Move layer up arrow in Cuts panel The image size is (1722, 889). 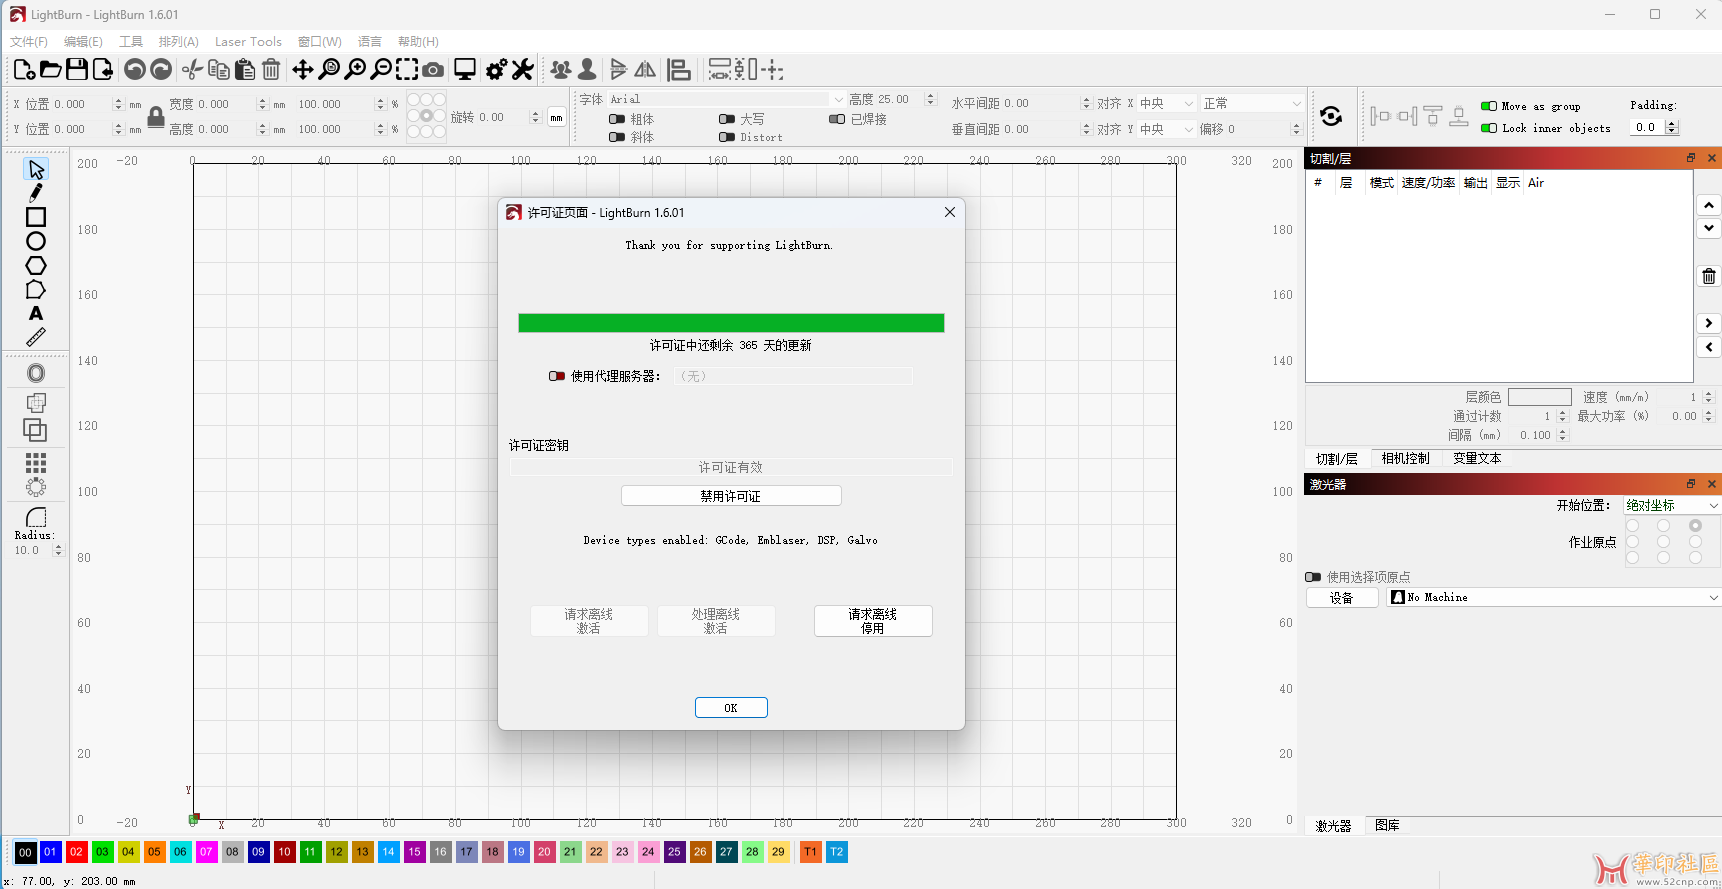click(1709, 205)
